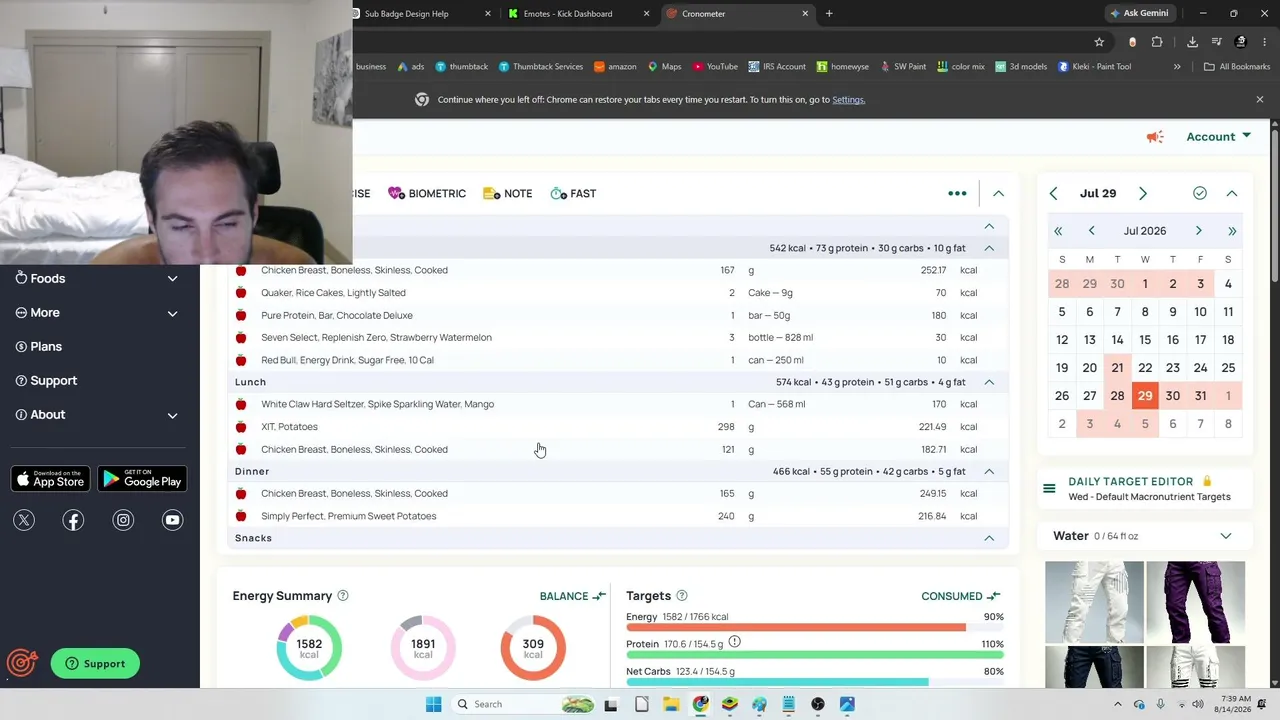
Task: Click the megaphone announcements icon
Action: 1155,137
